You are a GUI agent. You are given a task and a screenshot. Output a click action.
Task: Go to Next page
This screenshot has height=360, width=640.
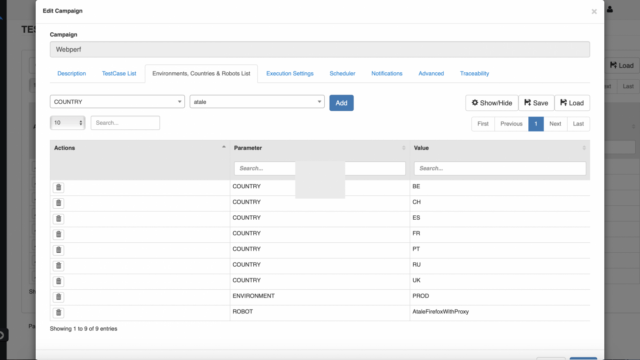[x=555, y=124]
